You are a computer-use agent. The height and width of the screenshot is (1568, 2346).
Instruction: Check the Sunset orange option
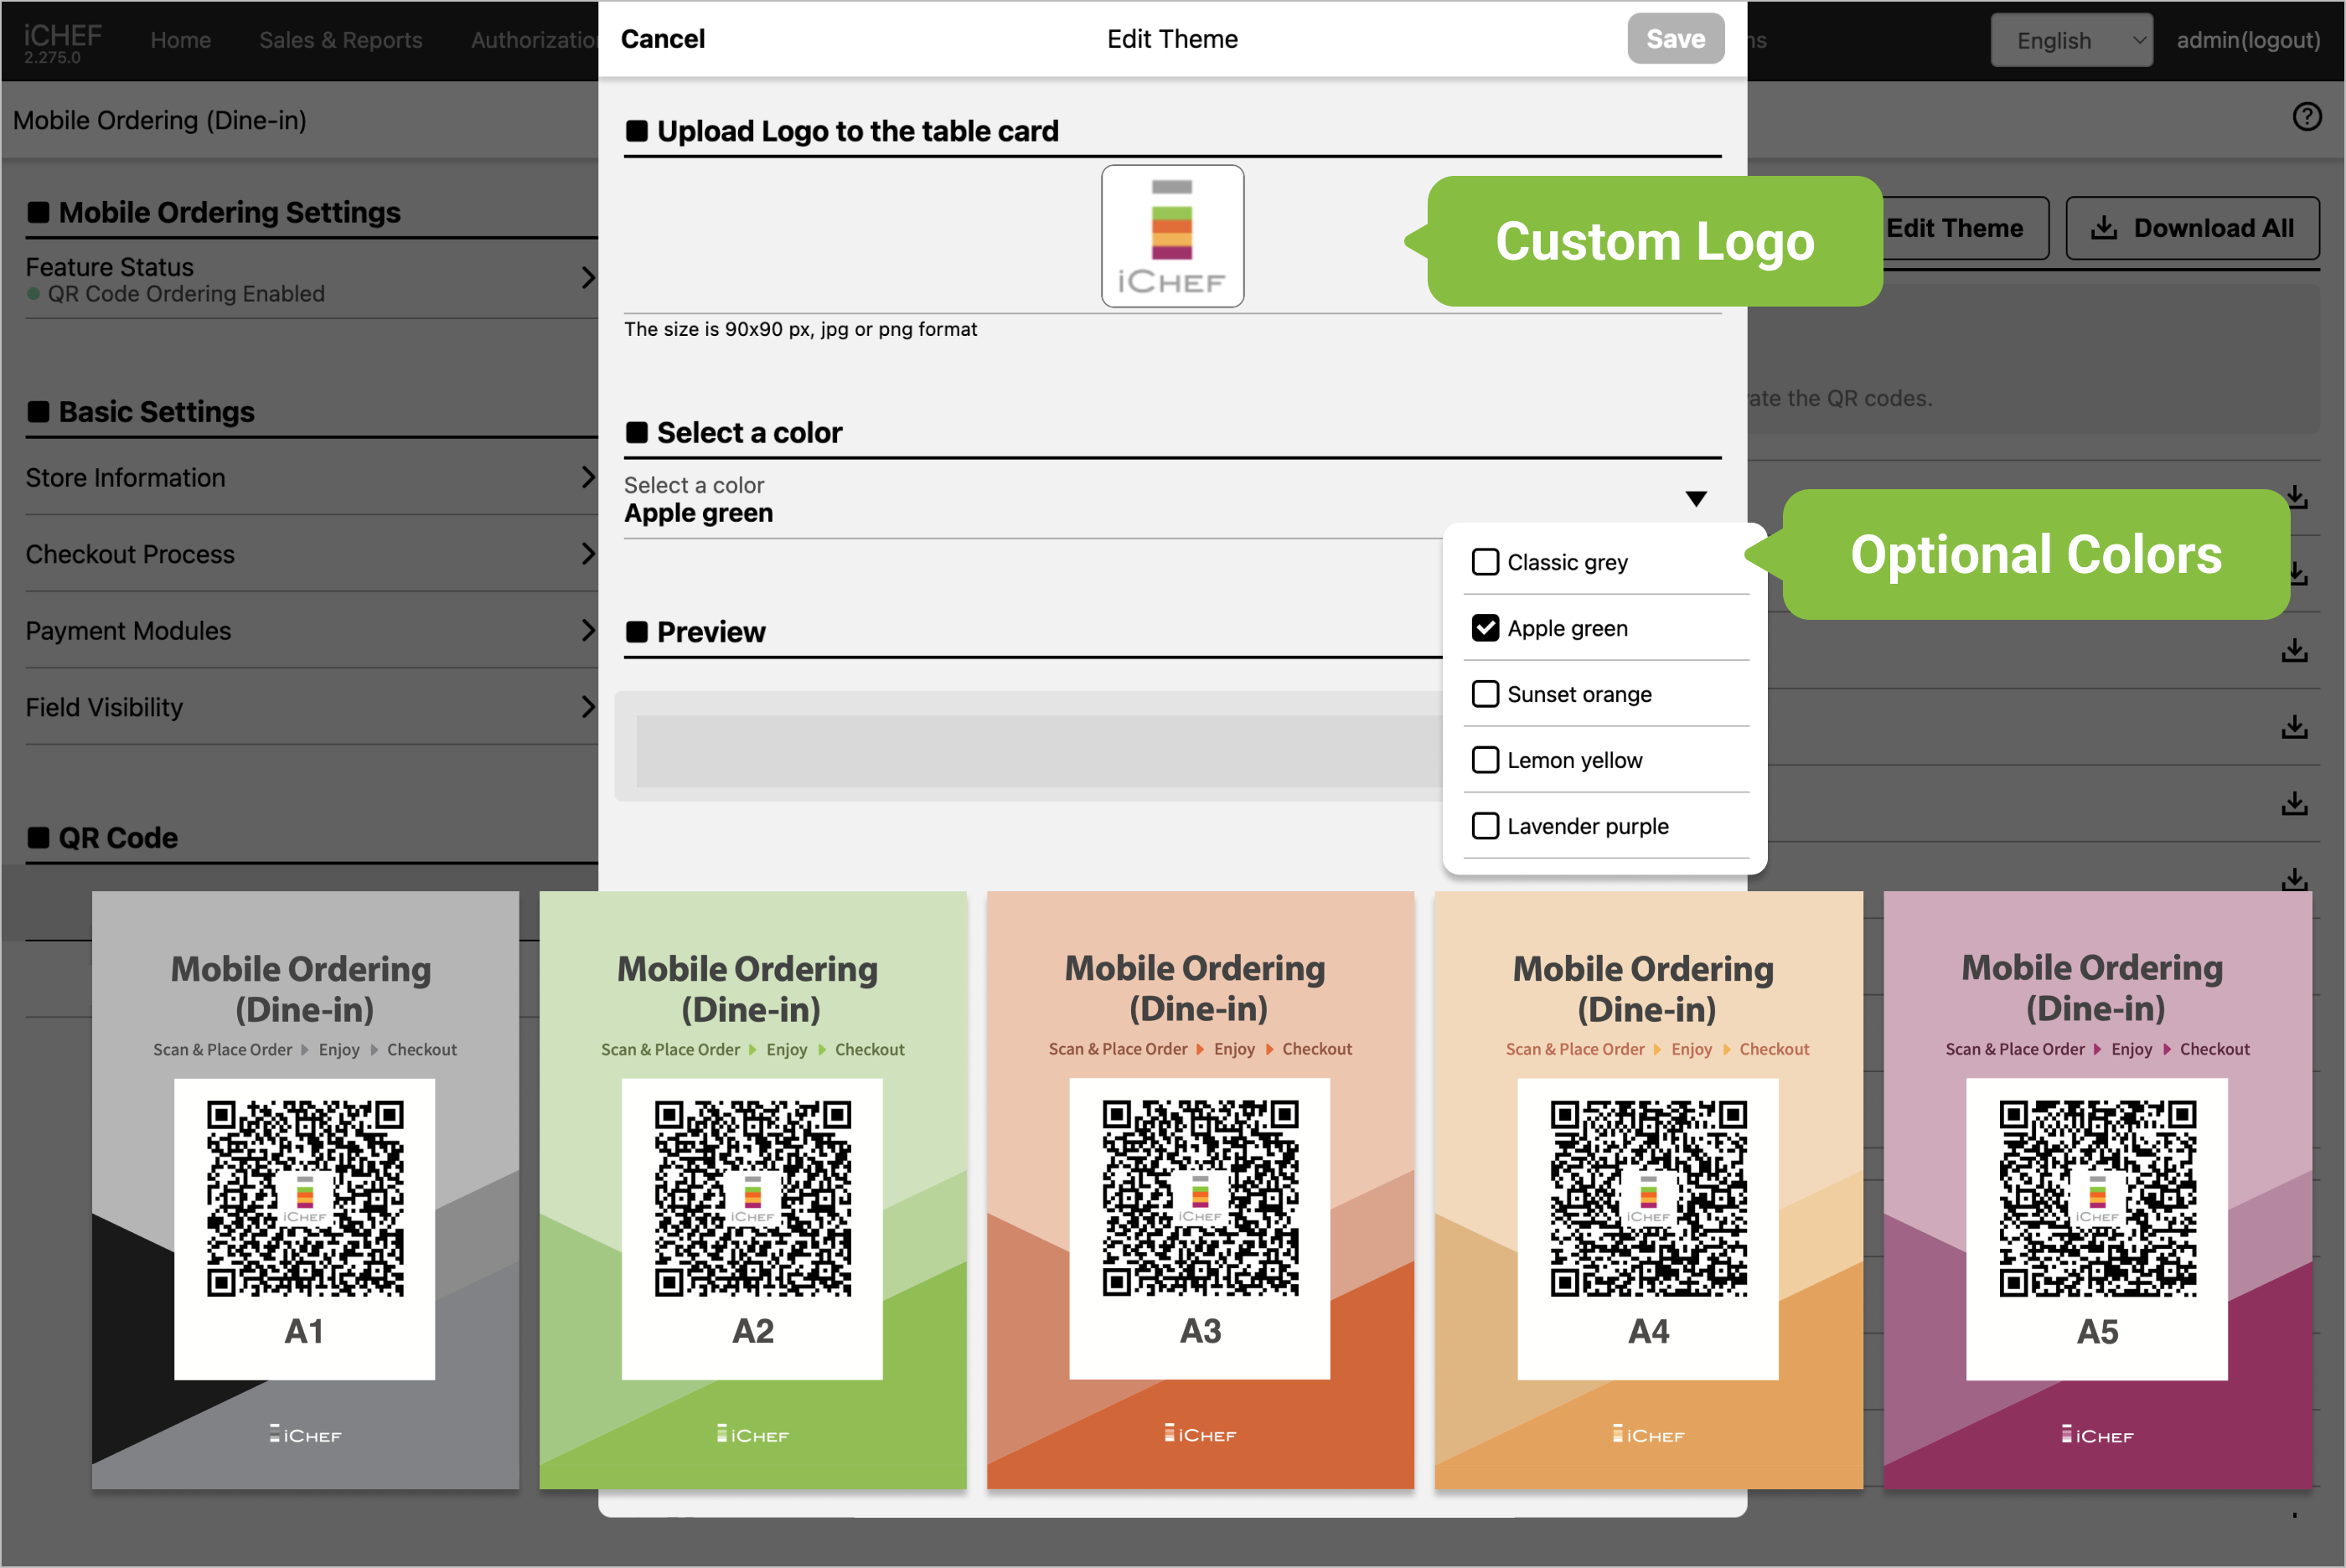click(1485, 694)
